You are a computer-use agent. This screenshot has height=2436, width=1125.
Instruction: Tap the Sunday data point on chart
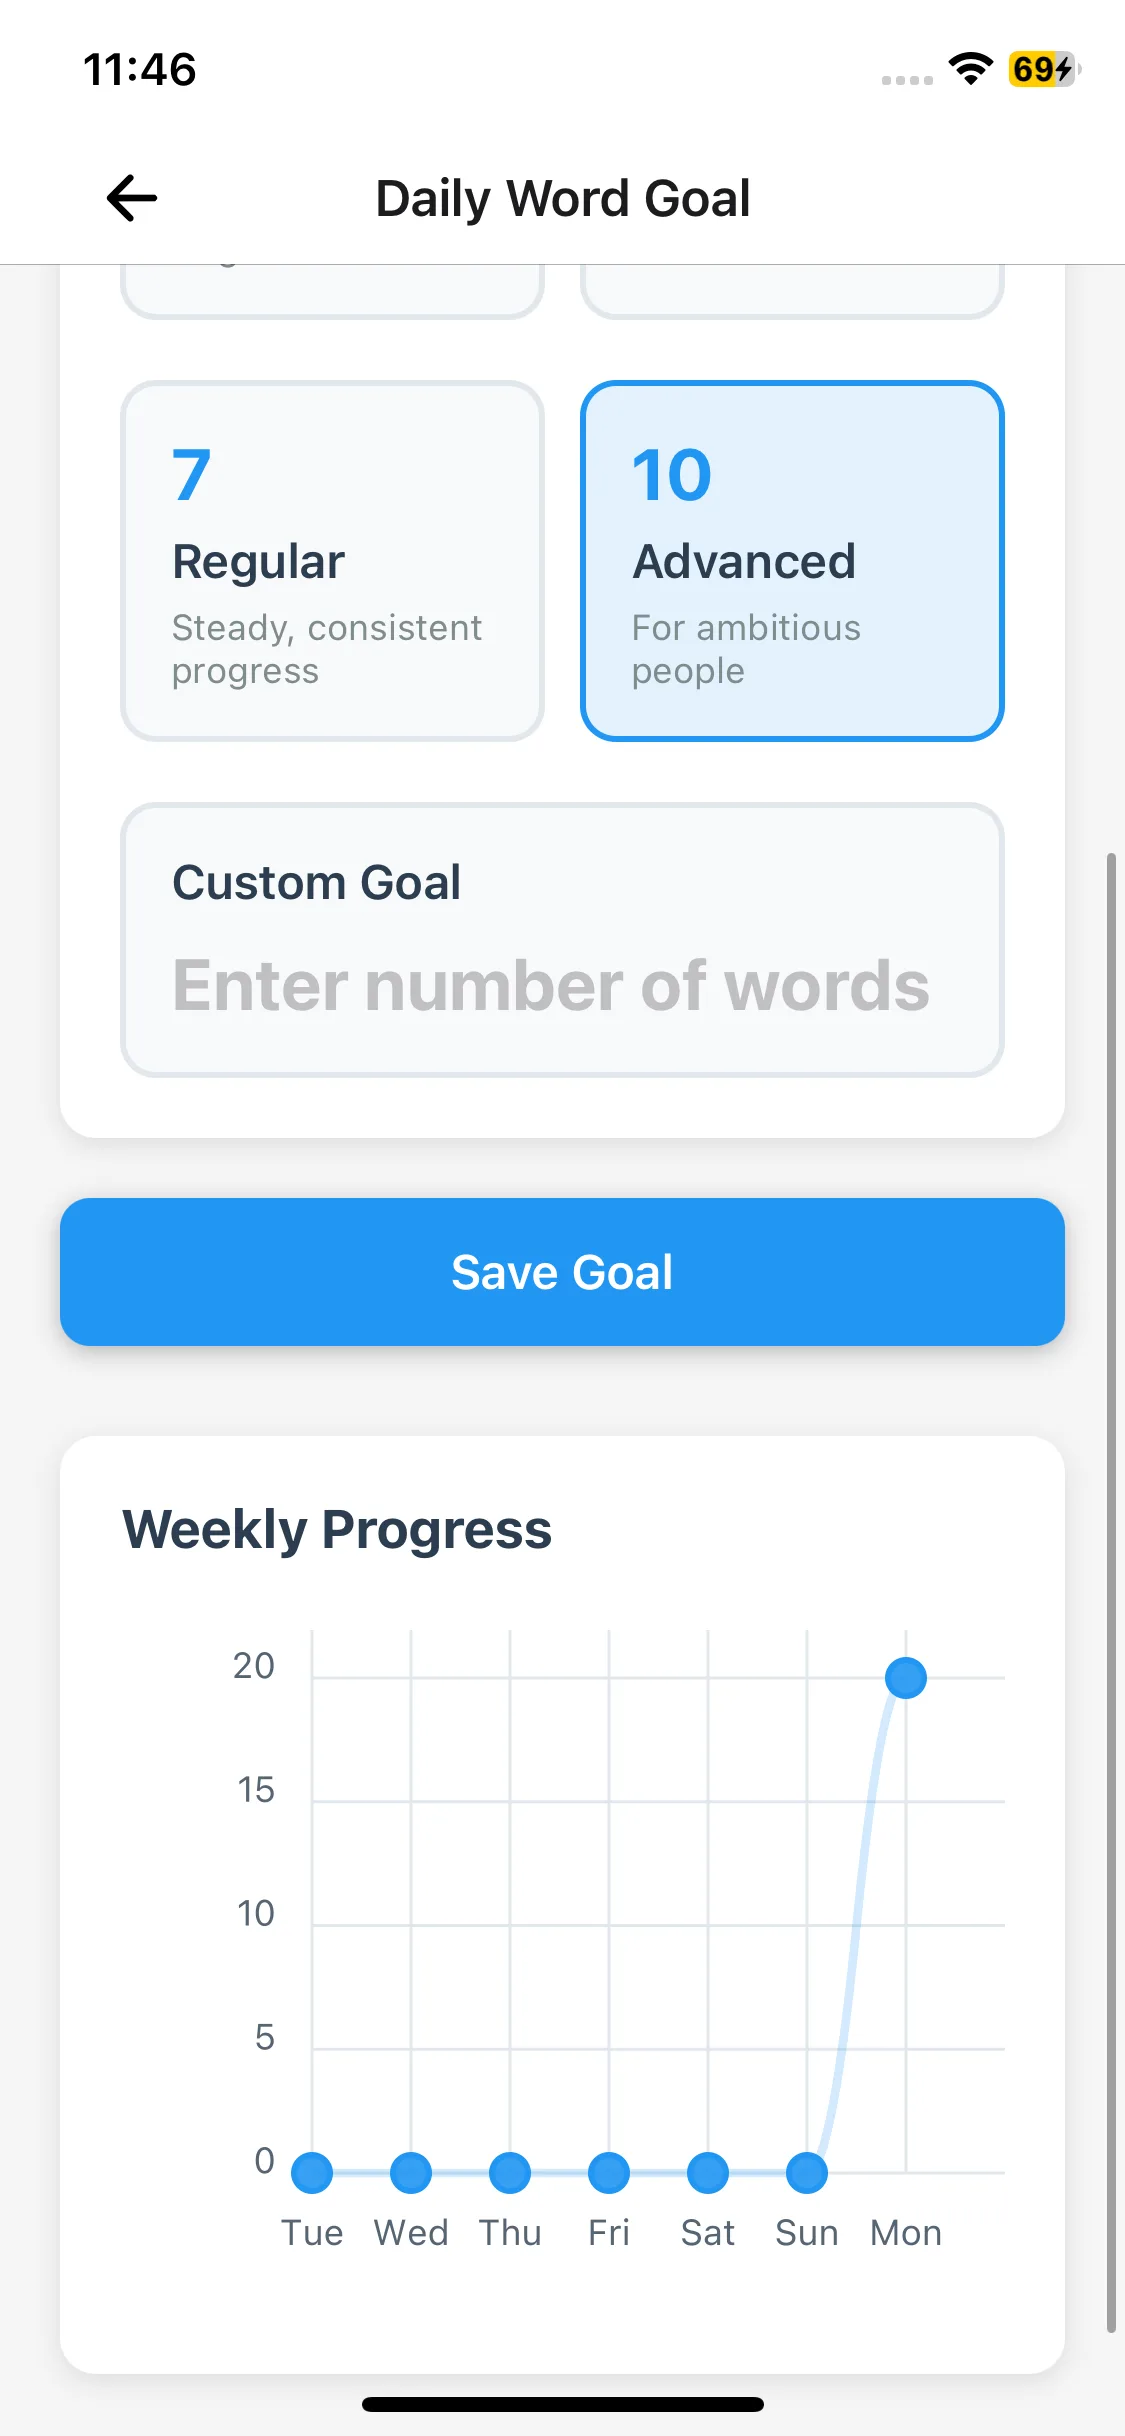(x=807, y=2172)
